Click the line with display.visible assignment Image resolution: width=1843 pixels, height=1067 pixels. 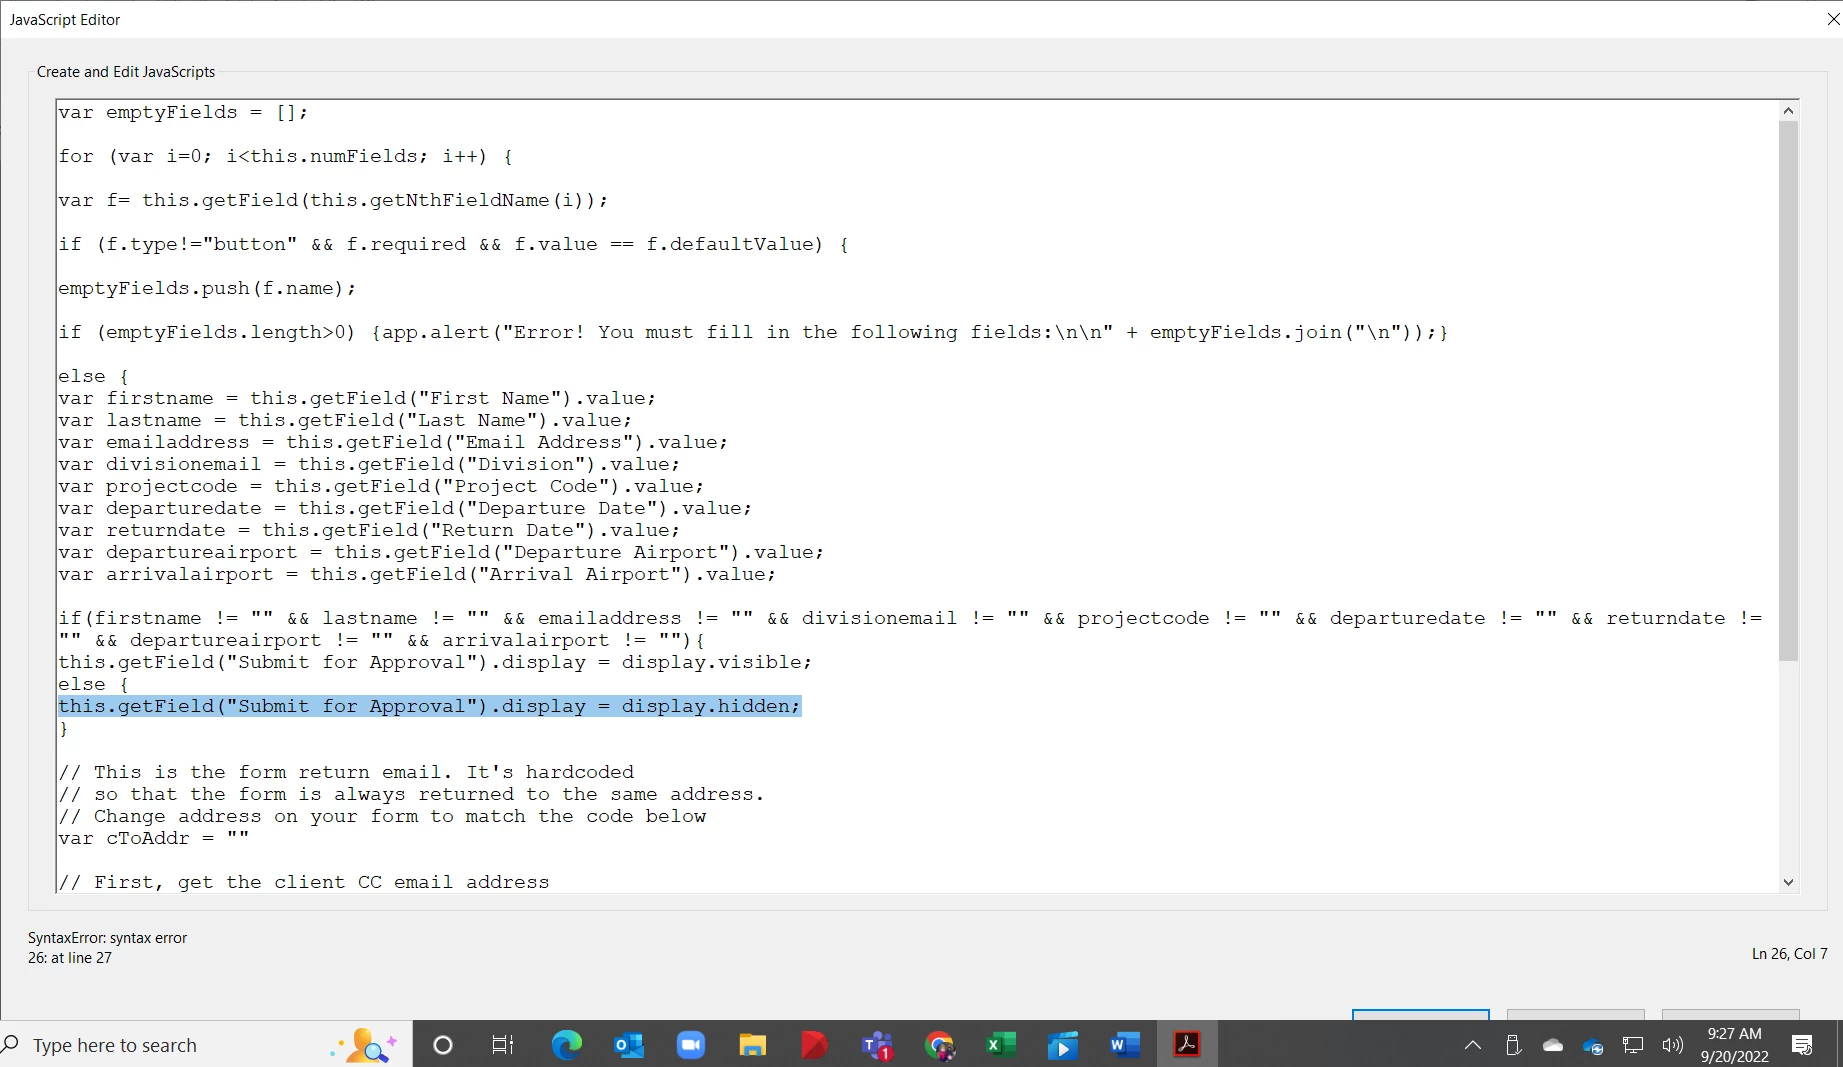click(x=435, y=662)
